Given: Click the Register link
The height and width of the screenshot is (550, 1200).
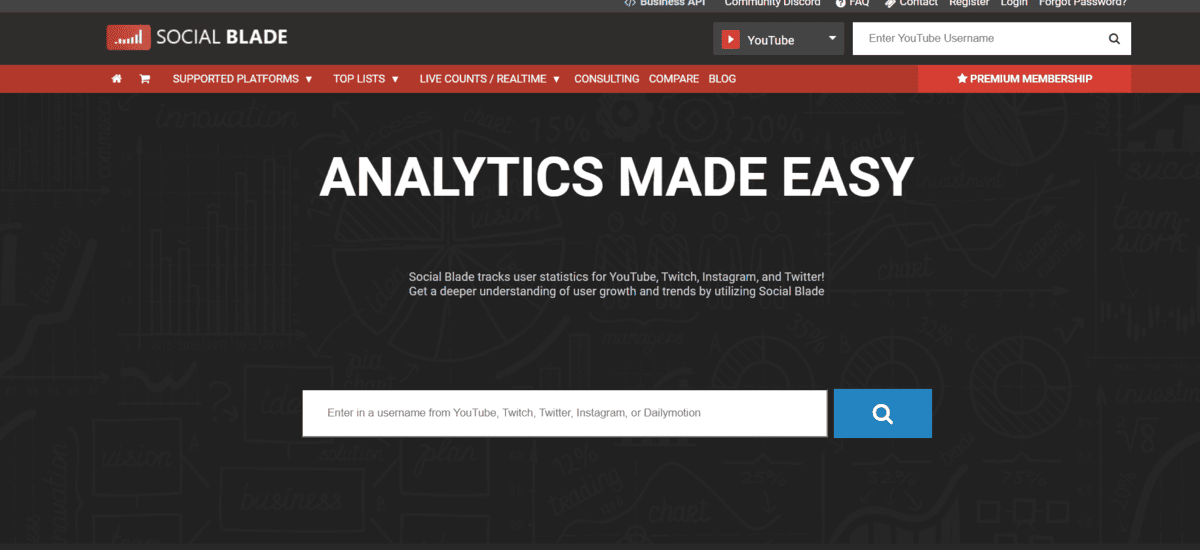Looking at the screenshot, I should coord(969,3).
